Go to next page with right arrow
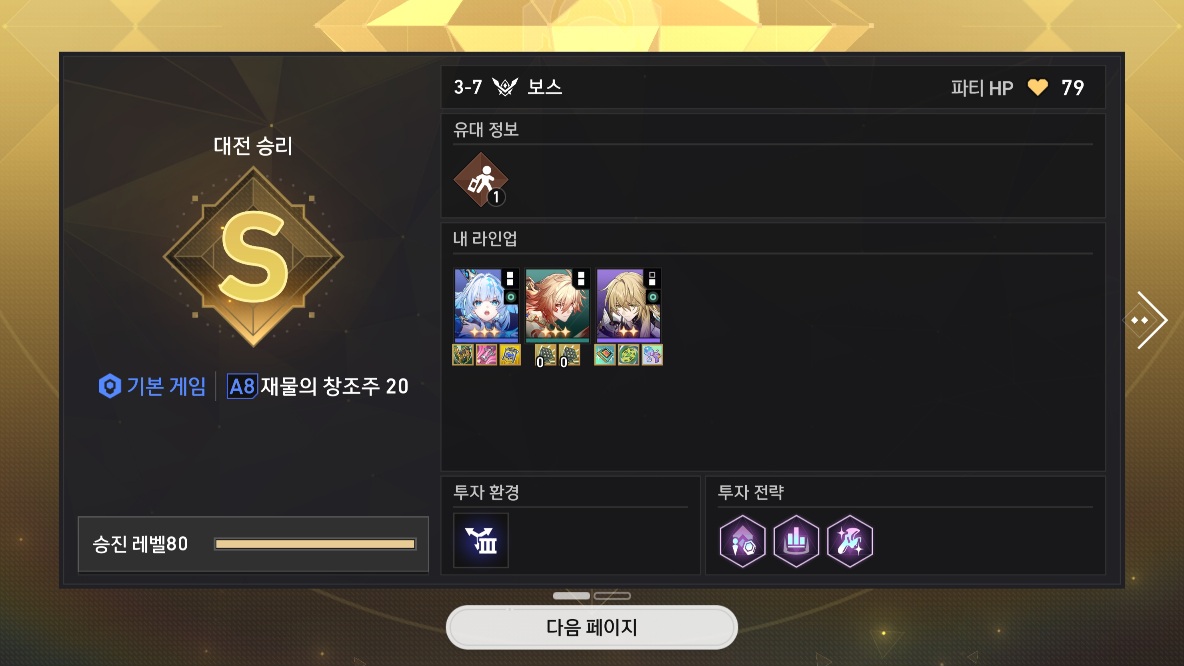The image size is (1184, 666). [x=1146, y=320]
